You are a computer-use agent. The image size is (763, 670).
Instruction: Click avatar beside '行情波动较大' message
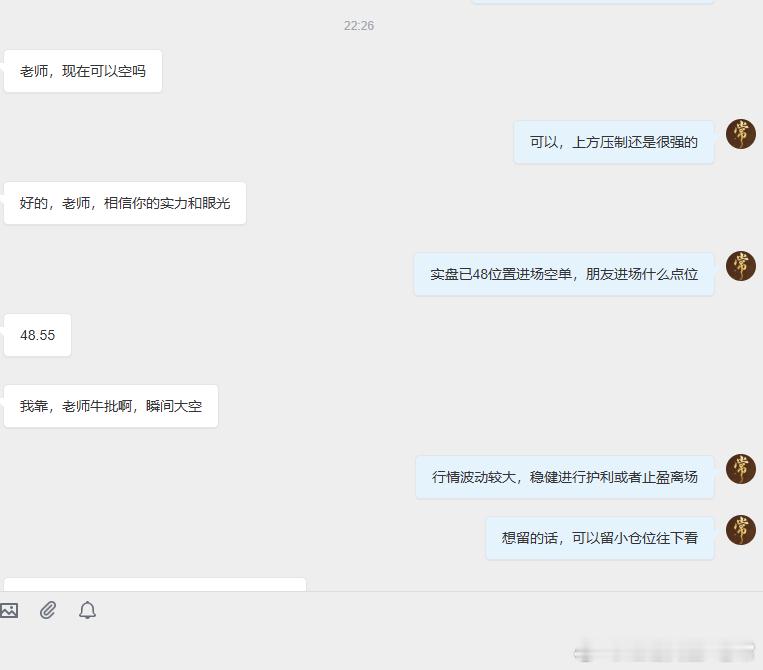(741, 469)
